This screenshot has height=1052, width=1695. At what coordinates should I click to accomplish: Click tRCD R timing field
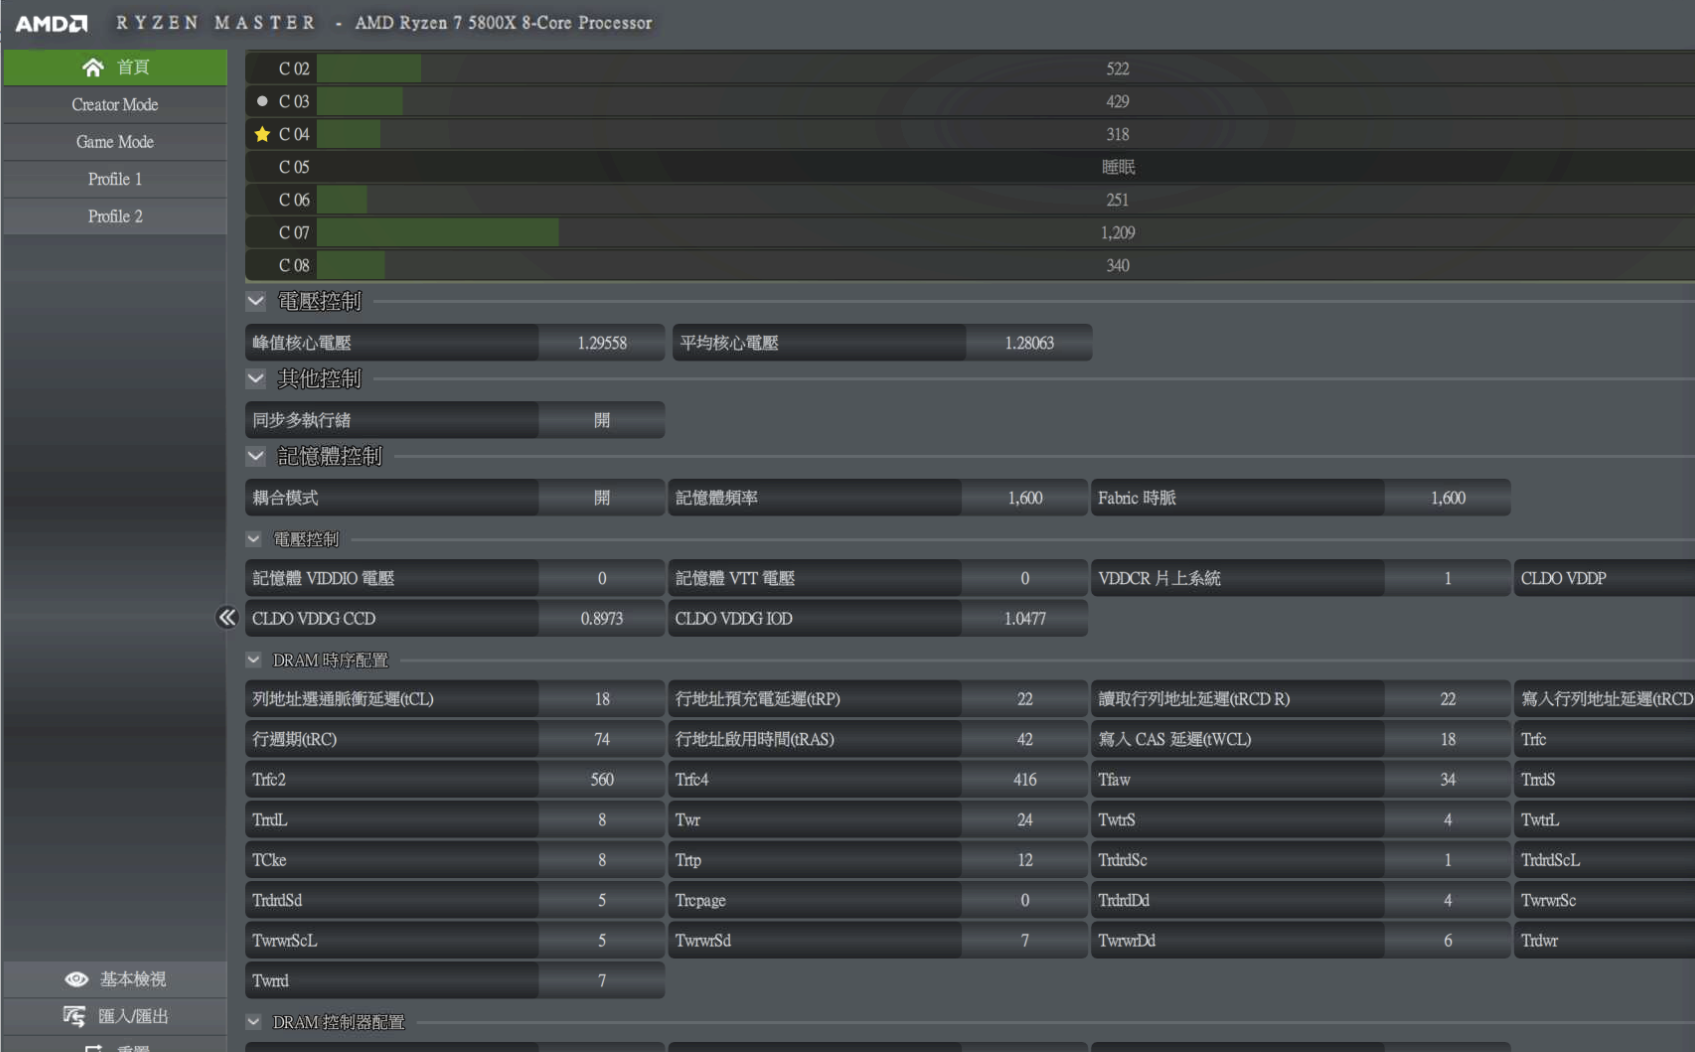point(1301,699)
